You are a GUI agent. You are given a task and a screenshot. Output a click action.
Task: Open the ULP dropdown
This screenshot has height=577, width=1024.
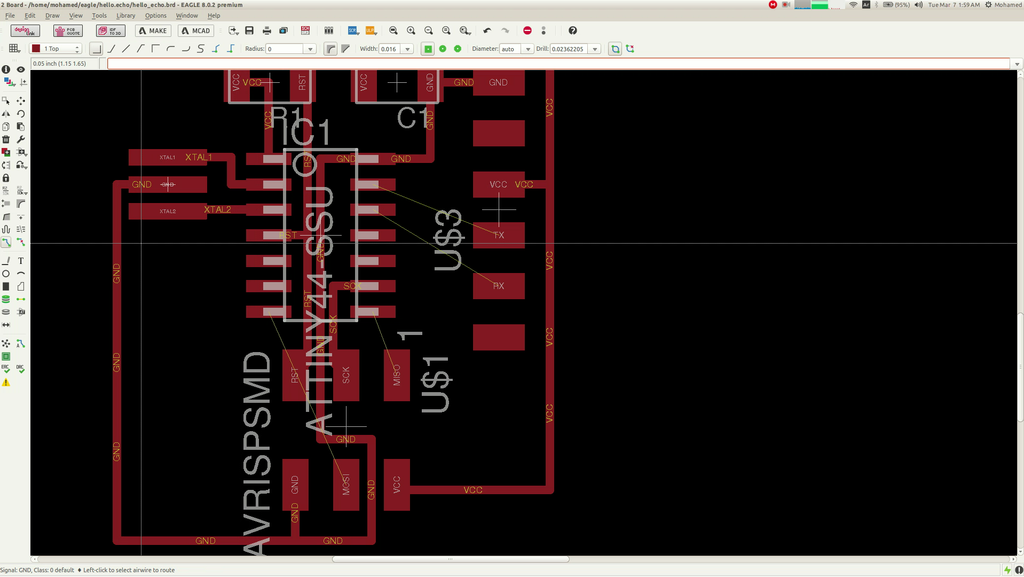point(370,31)
